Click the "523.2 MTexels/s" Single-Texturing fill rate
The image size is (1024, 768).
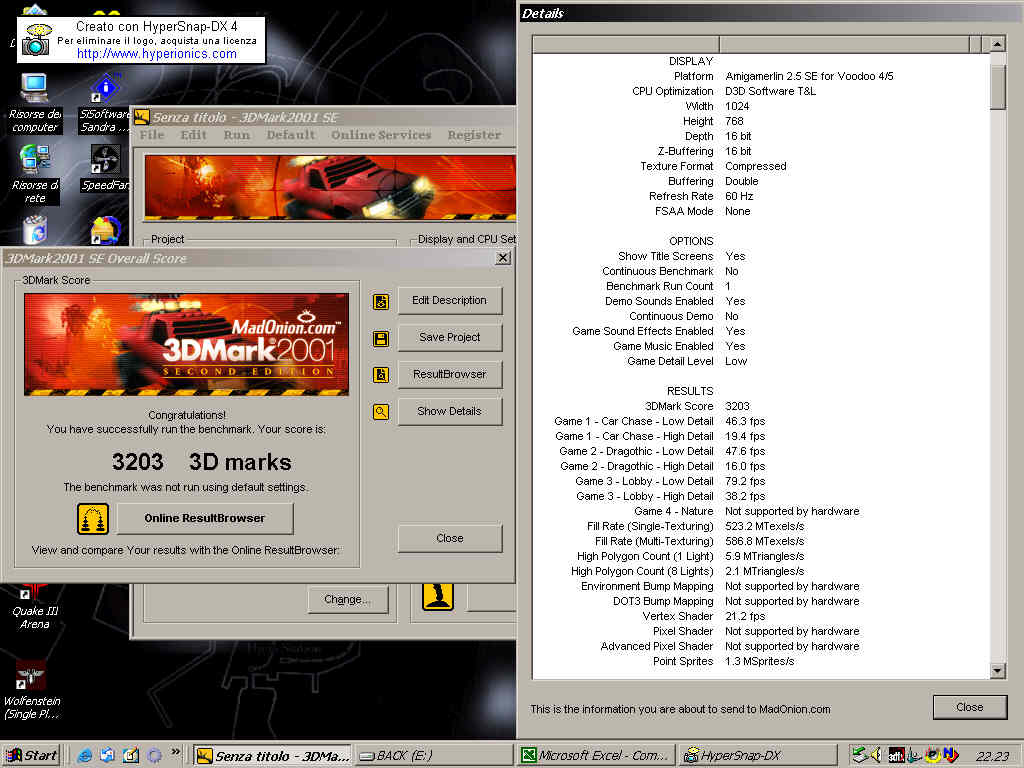point(765,526)
